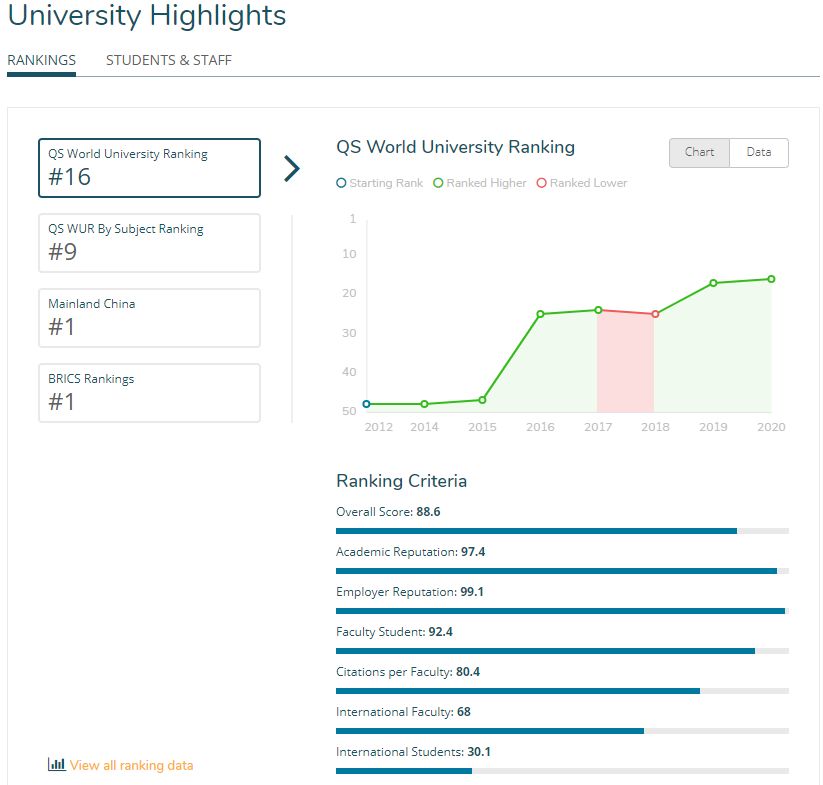Click the bar chart icon beside ranking data link
Image resolution: width=823 pixels, height=785 pixels.
click(57, 765)
